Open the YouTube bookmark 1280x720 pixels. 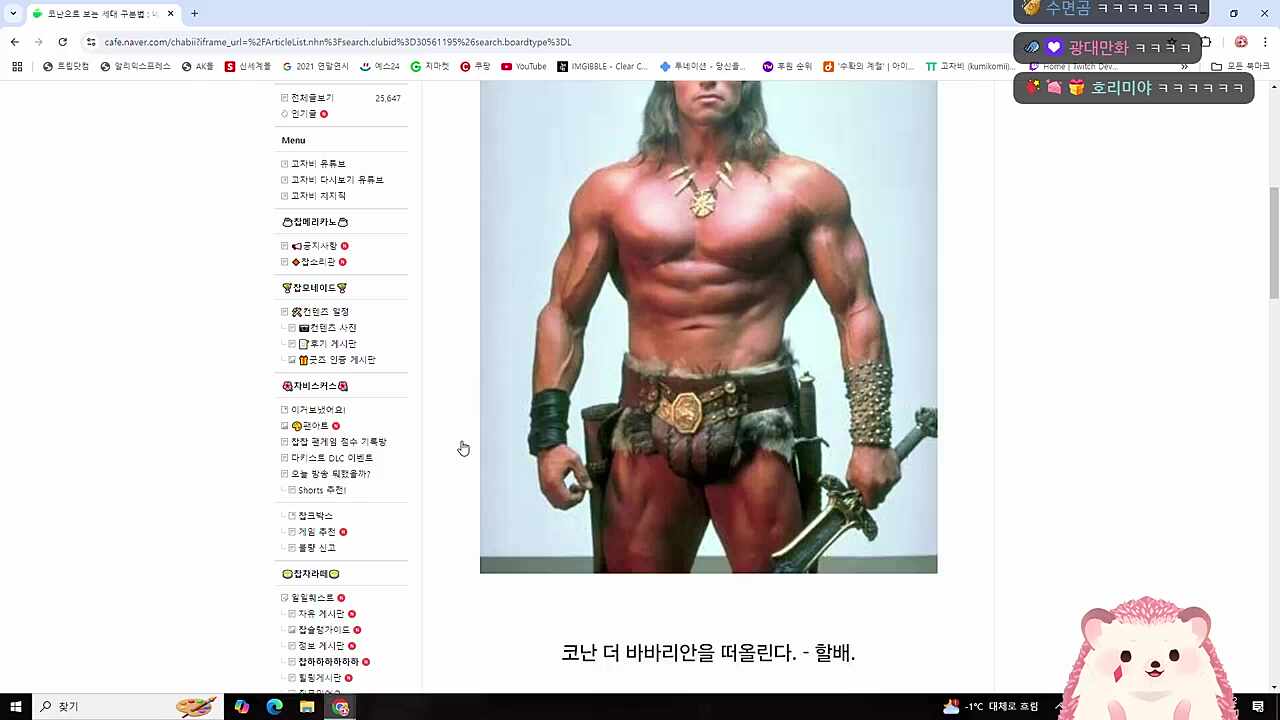(524, 67)
